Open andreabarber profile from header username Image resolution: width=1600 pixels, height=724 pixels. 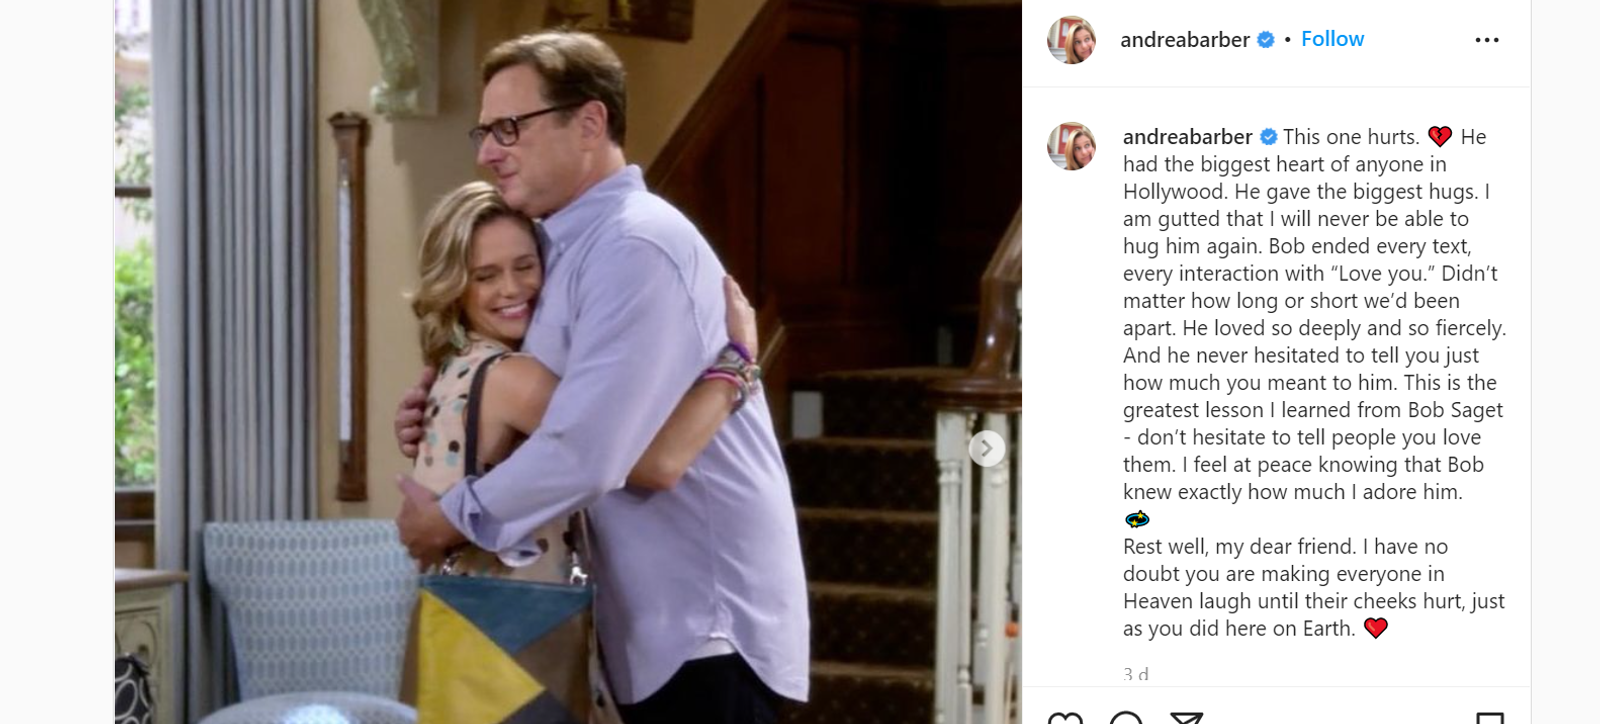click(1185, 40)
